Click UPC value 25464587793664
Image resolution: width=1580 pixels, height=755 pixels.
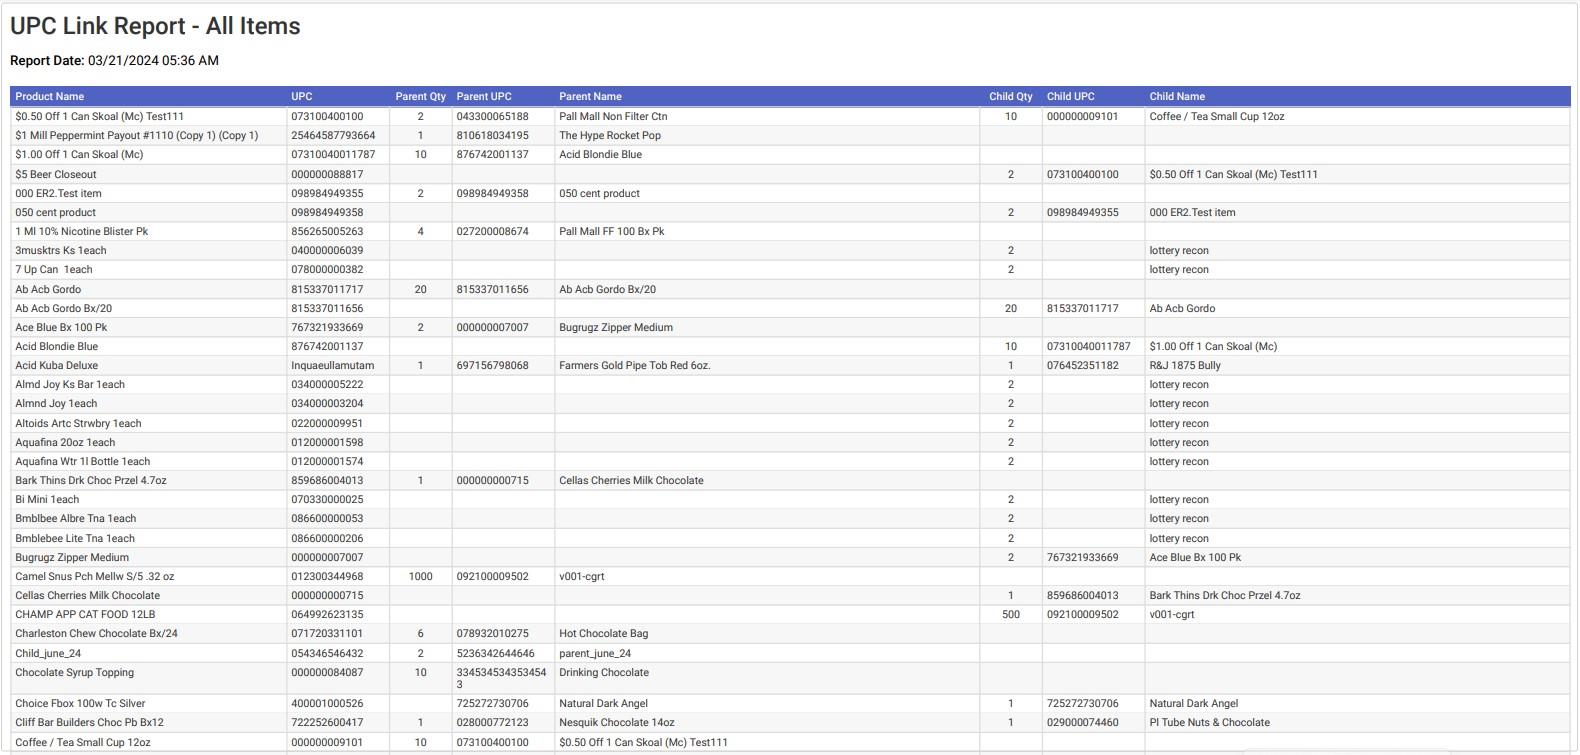point(333,136)
